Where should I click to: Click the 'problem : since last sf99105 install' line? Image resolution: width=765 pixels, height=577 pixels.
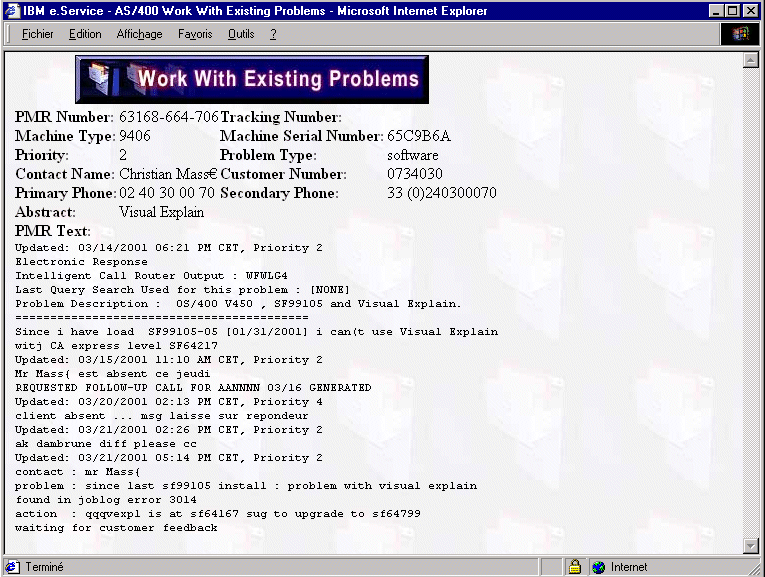point(246,486)
